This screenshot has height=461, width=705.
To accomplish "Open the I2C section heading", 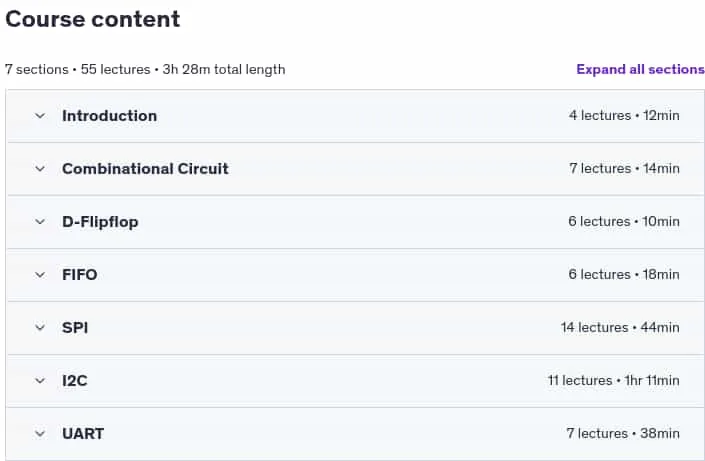I will (75, 381).
